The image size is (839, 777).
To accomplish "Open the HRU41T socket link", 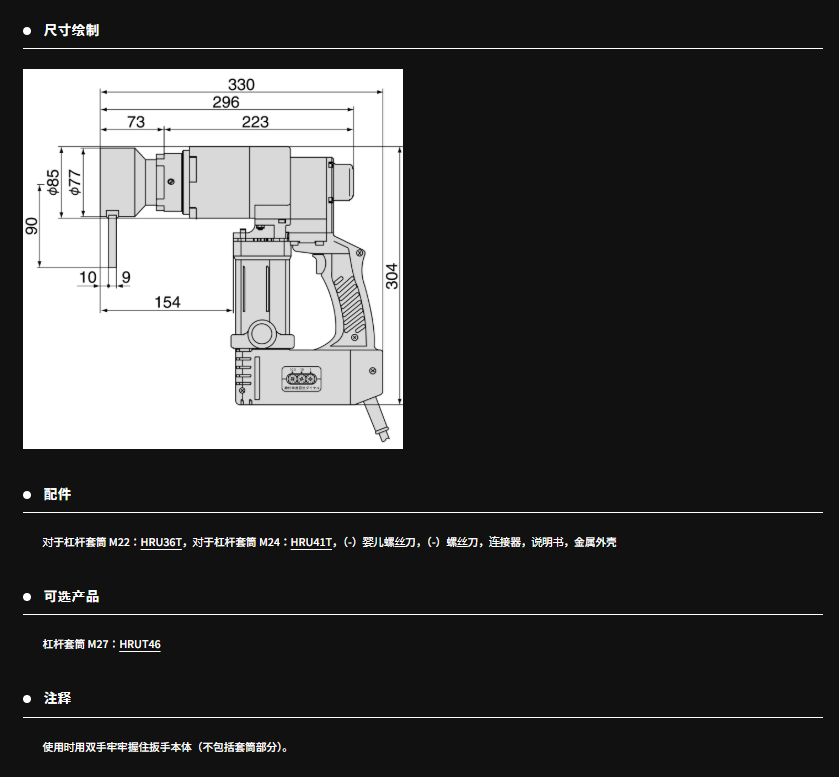I will [310, 542].
